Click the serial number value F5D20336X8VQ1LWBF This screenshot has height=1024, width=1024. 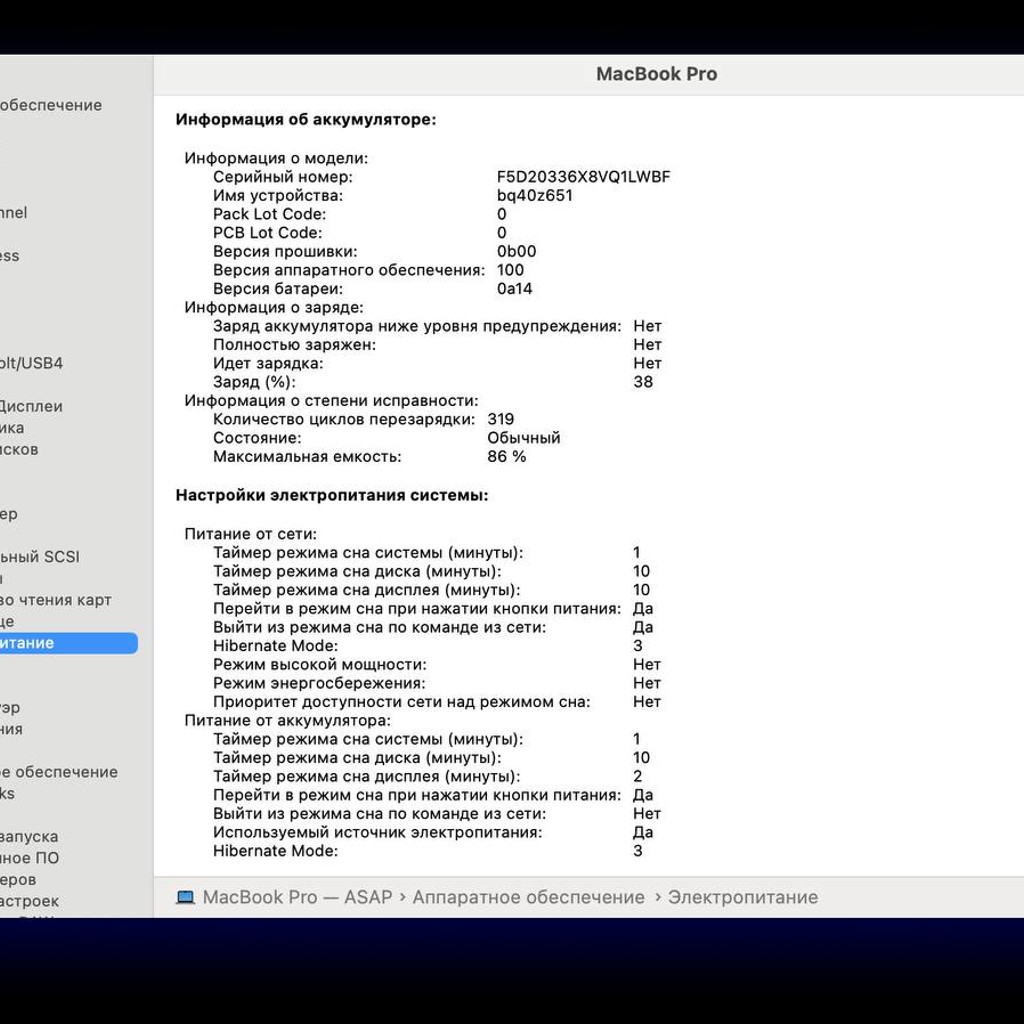coord(583,177)
